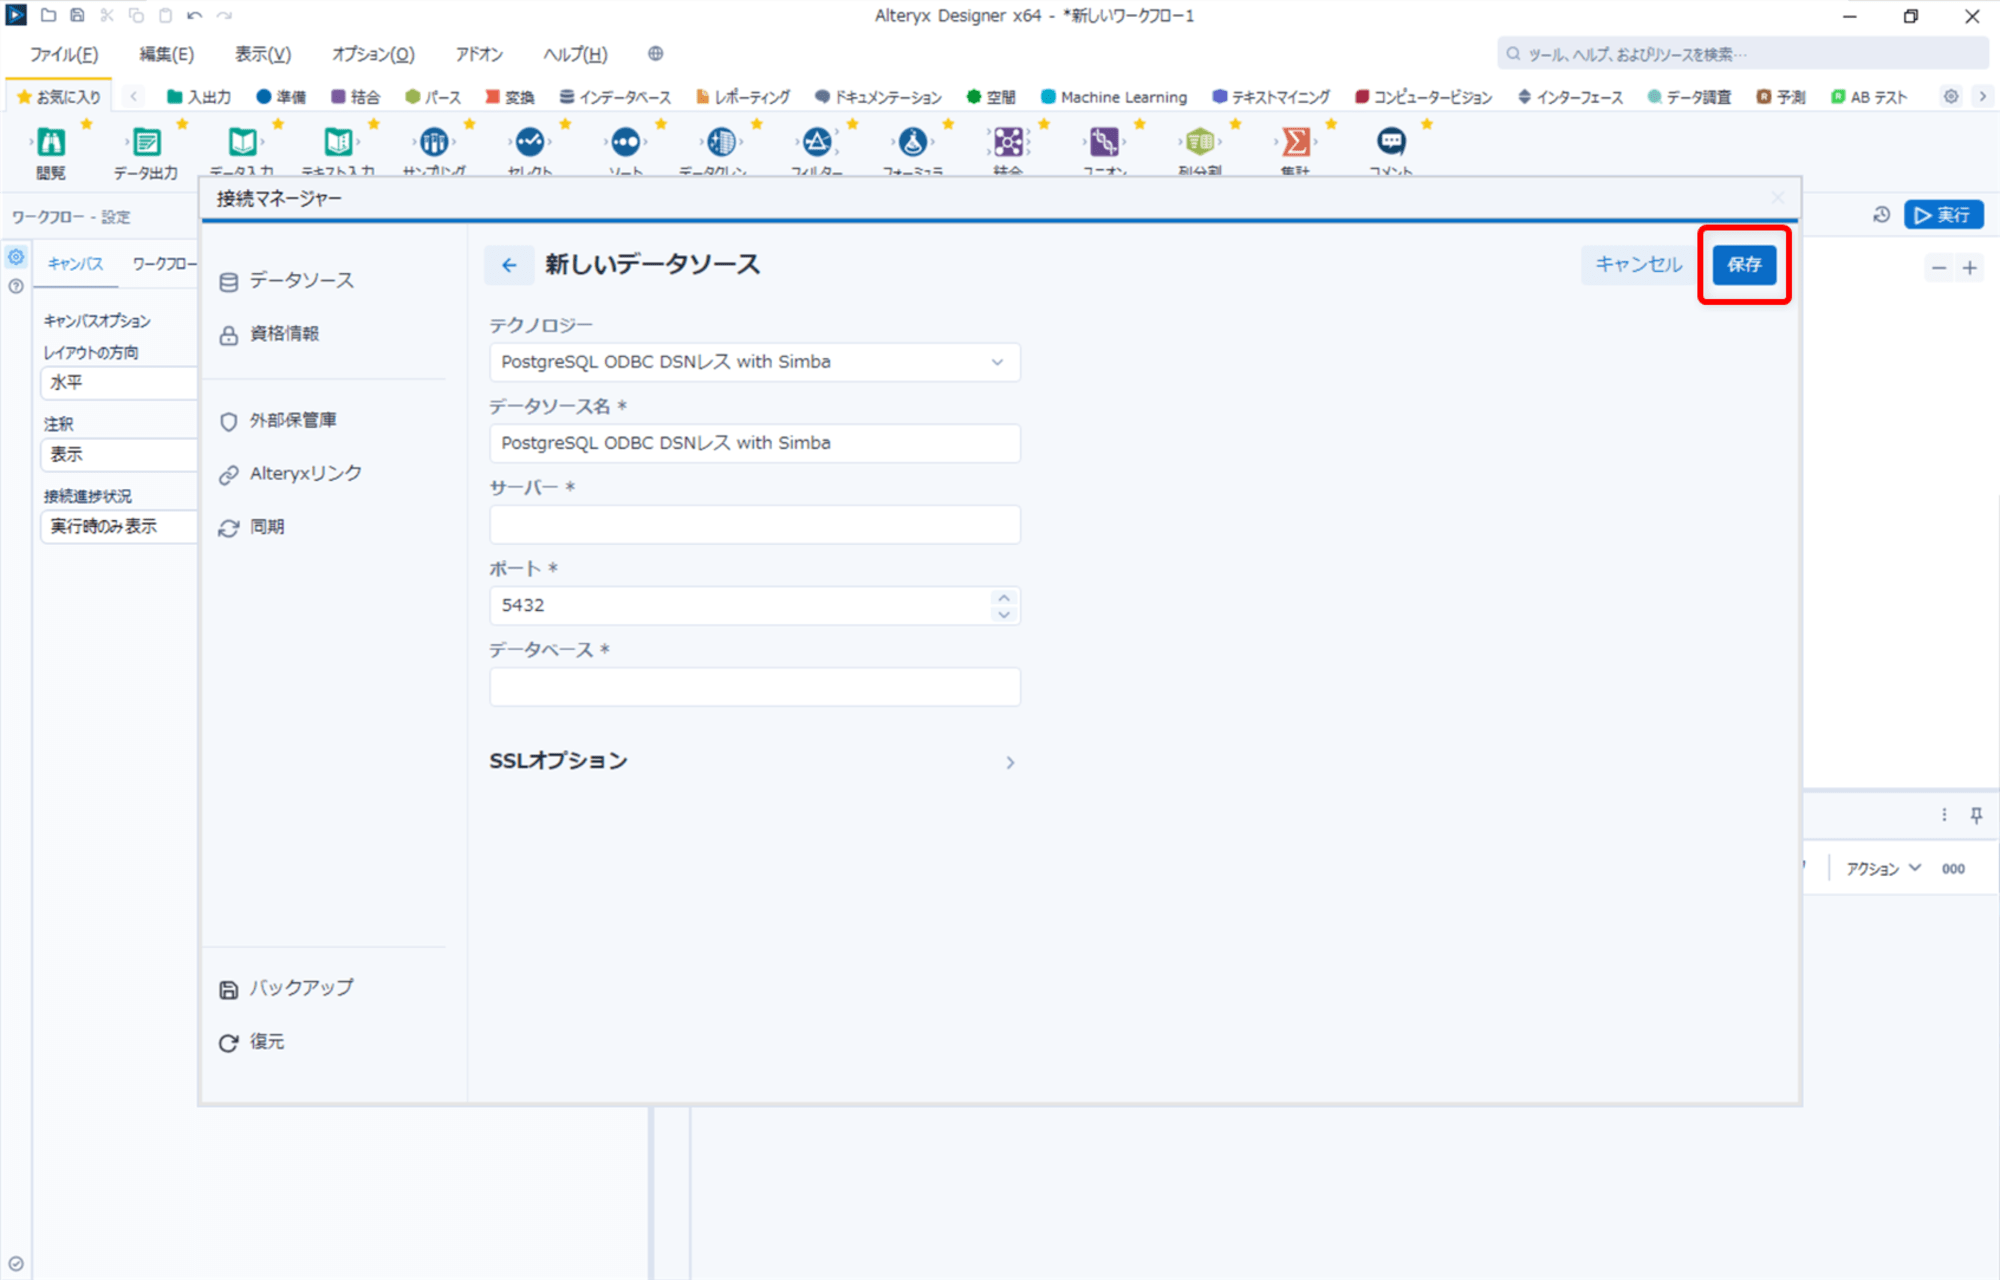Screen dimensions: 2000x1280
Task: Click the 保存 save button
Action: [1744, 265]
